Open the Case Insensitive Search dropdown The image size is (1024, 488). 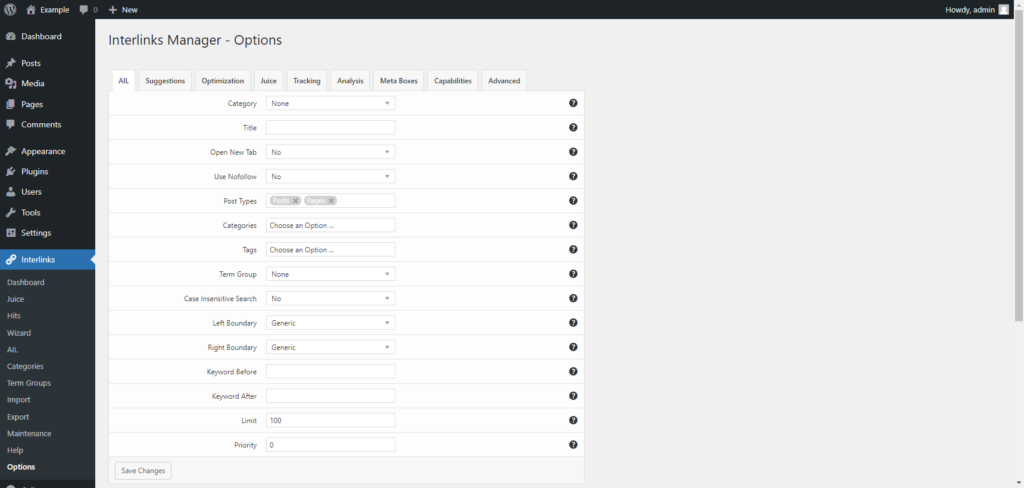click(330, 299)
